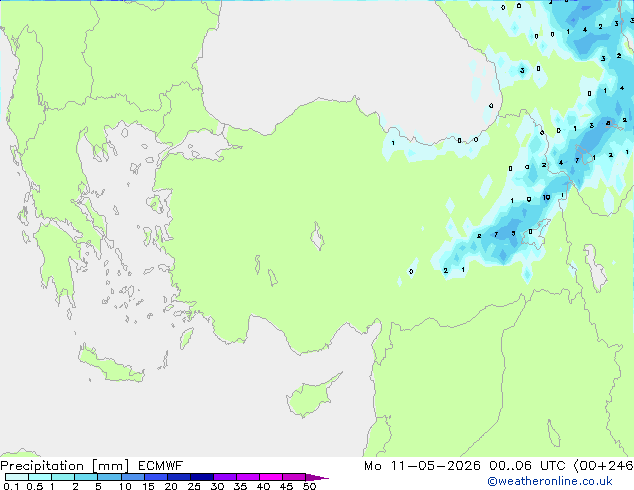
Task: Click the '00..06 UTC' time range text
Action: 527,466
